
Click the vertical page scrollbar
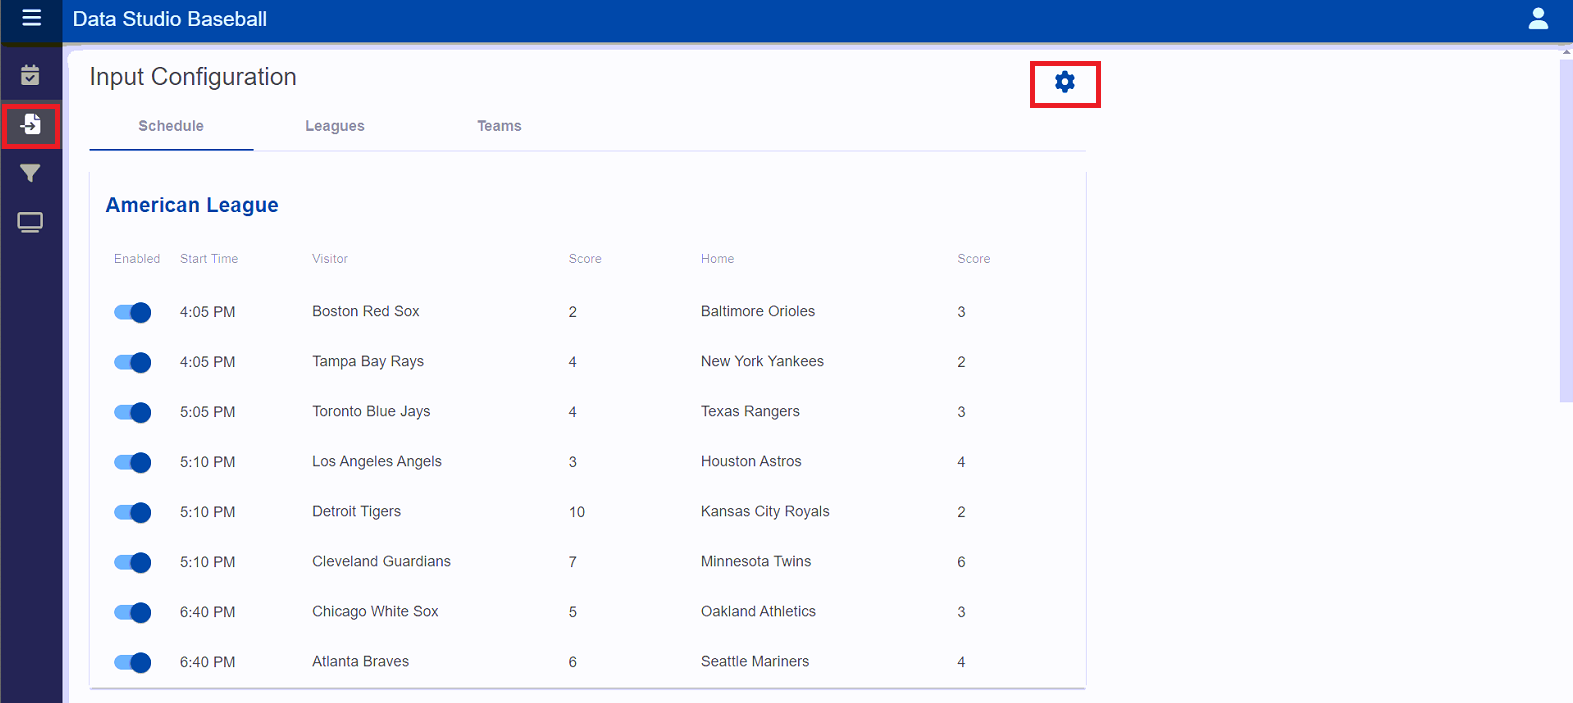1565,230
